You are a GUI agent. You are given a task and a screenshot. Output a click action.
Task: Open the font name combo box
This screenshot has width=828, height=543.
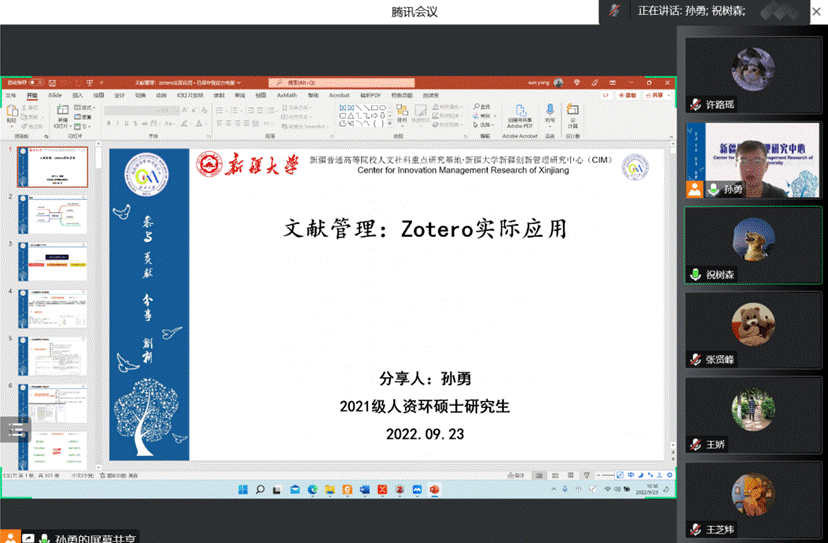130,110
